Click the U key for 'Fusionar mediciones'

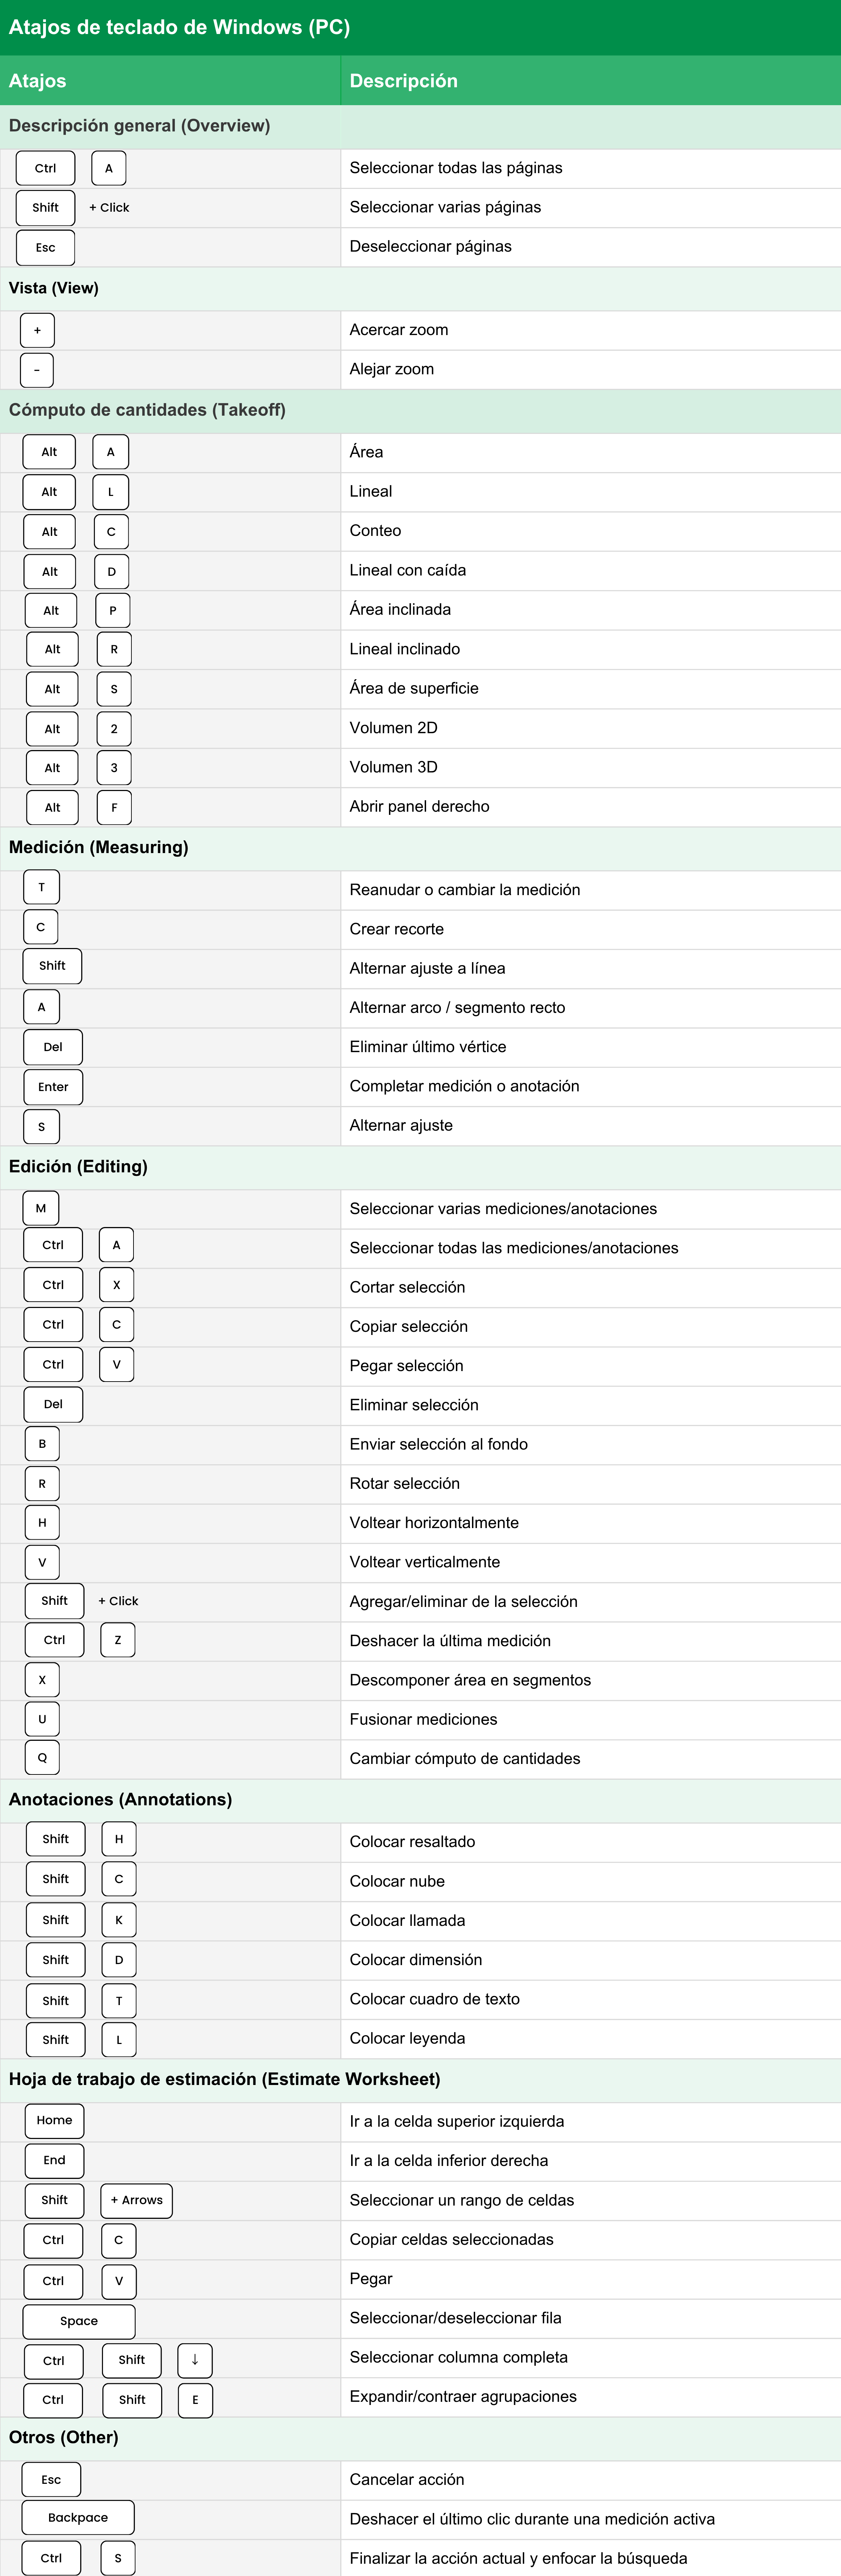click(x=42, y=1719)
